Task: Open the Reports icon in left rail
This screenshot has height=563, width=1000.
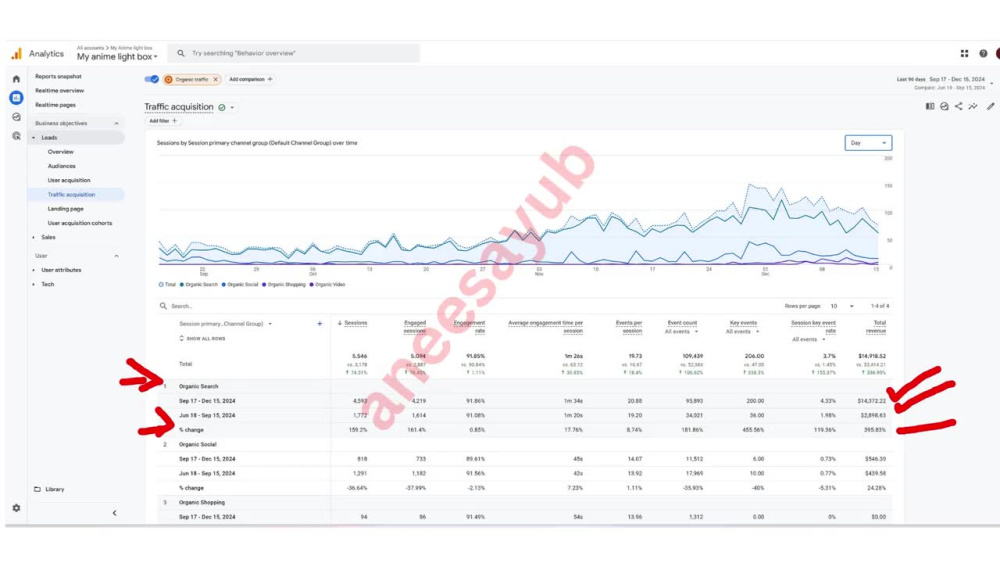Action: pos(17,98)
